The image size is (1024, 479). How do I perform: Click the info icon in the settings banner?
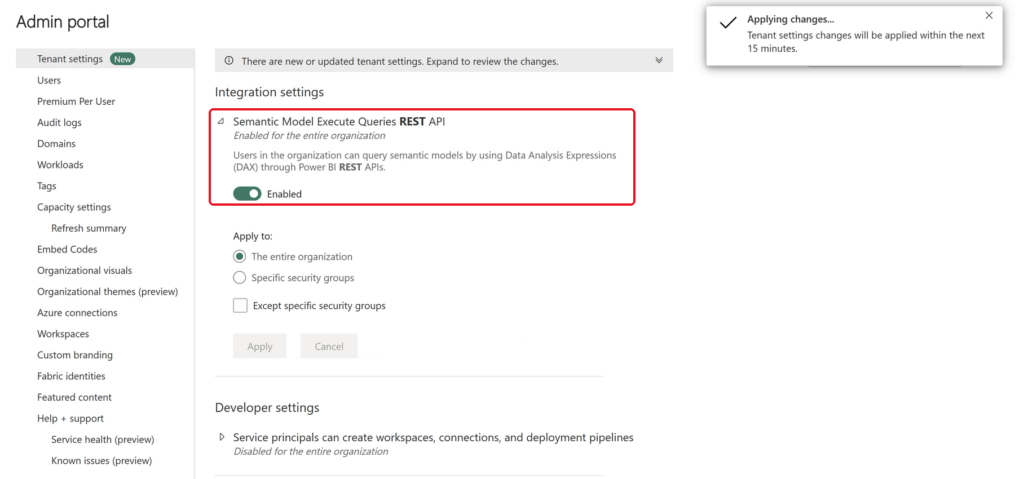(x=229, y=61)
